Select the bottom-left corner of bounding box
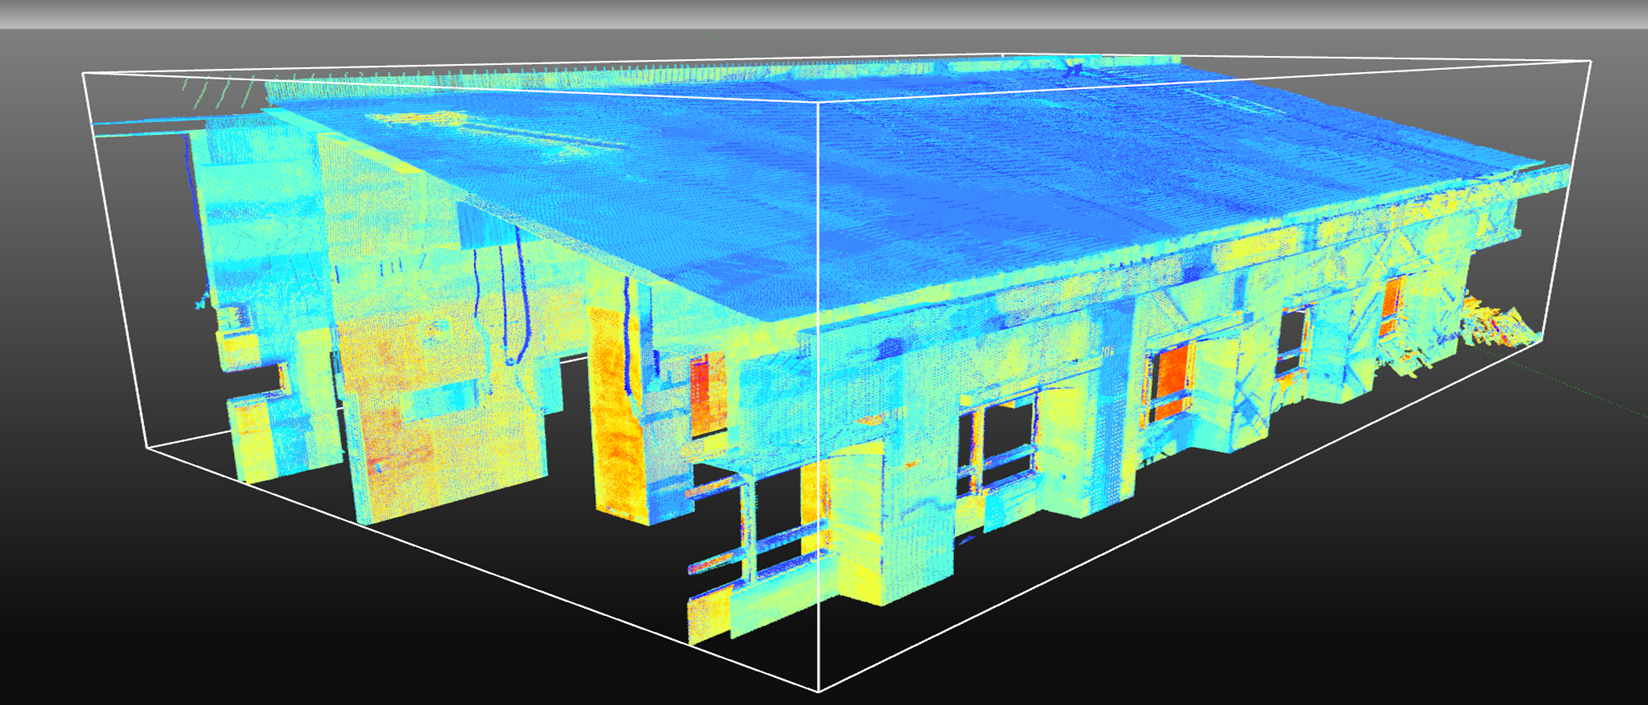 pyautogui.click(x=148, y=449)
